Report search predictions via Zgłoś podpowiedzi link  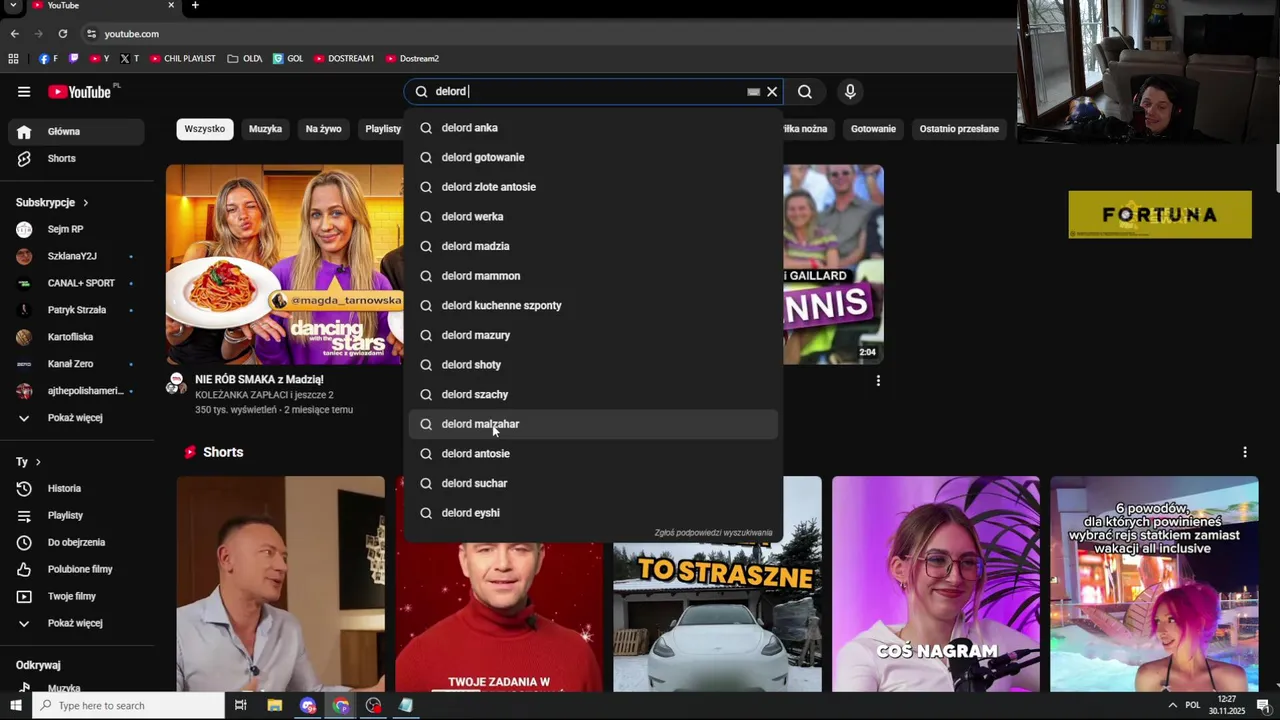tap(713, 533)
